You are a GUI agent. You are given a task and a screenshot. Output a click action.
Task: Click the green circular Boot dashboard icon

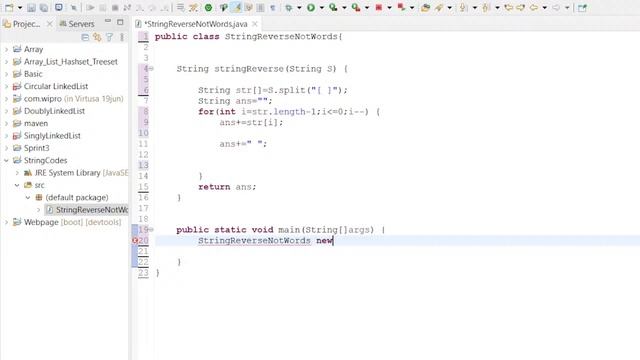point(209,7)
